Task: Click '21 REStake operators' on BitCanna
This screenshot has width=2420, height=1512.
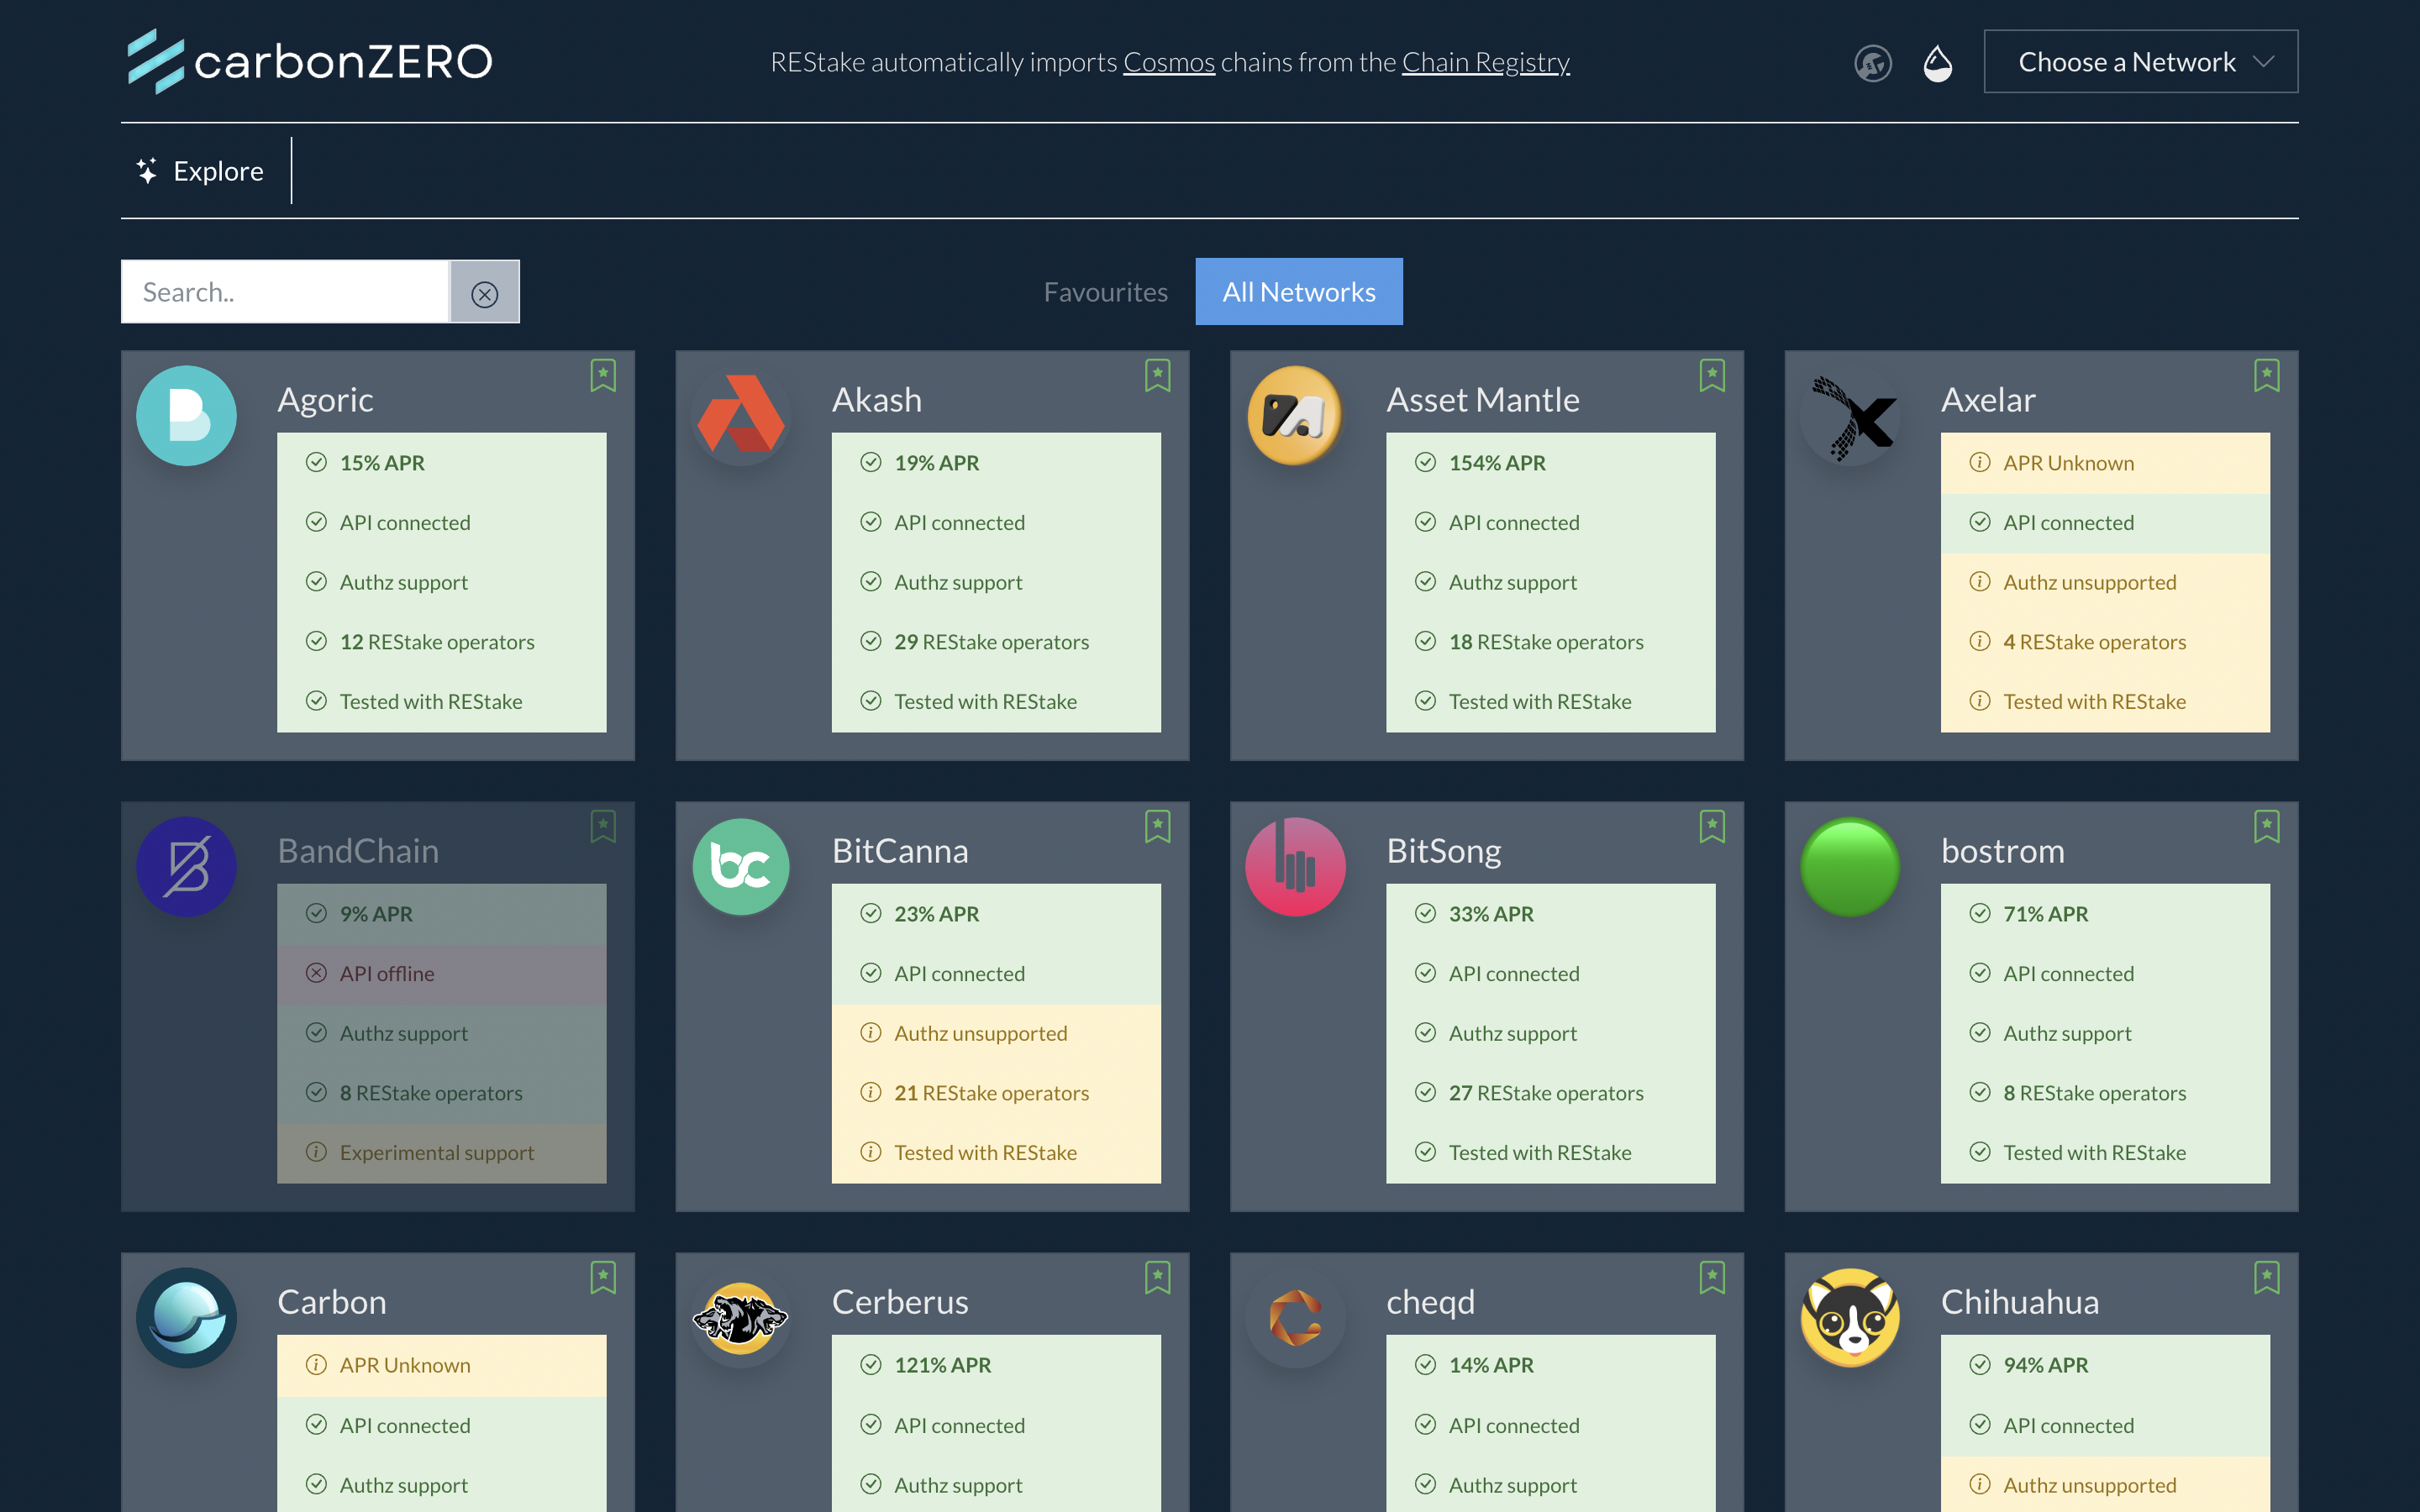Action: 996,1093
